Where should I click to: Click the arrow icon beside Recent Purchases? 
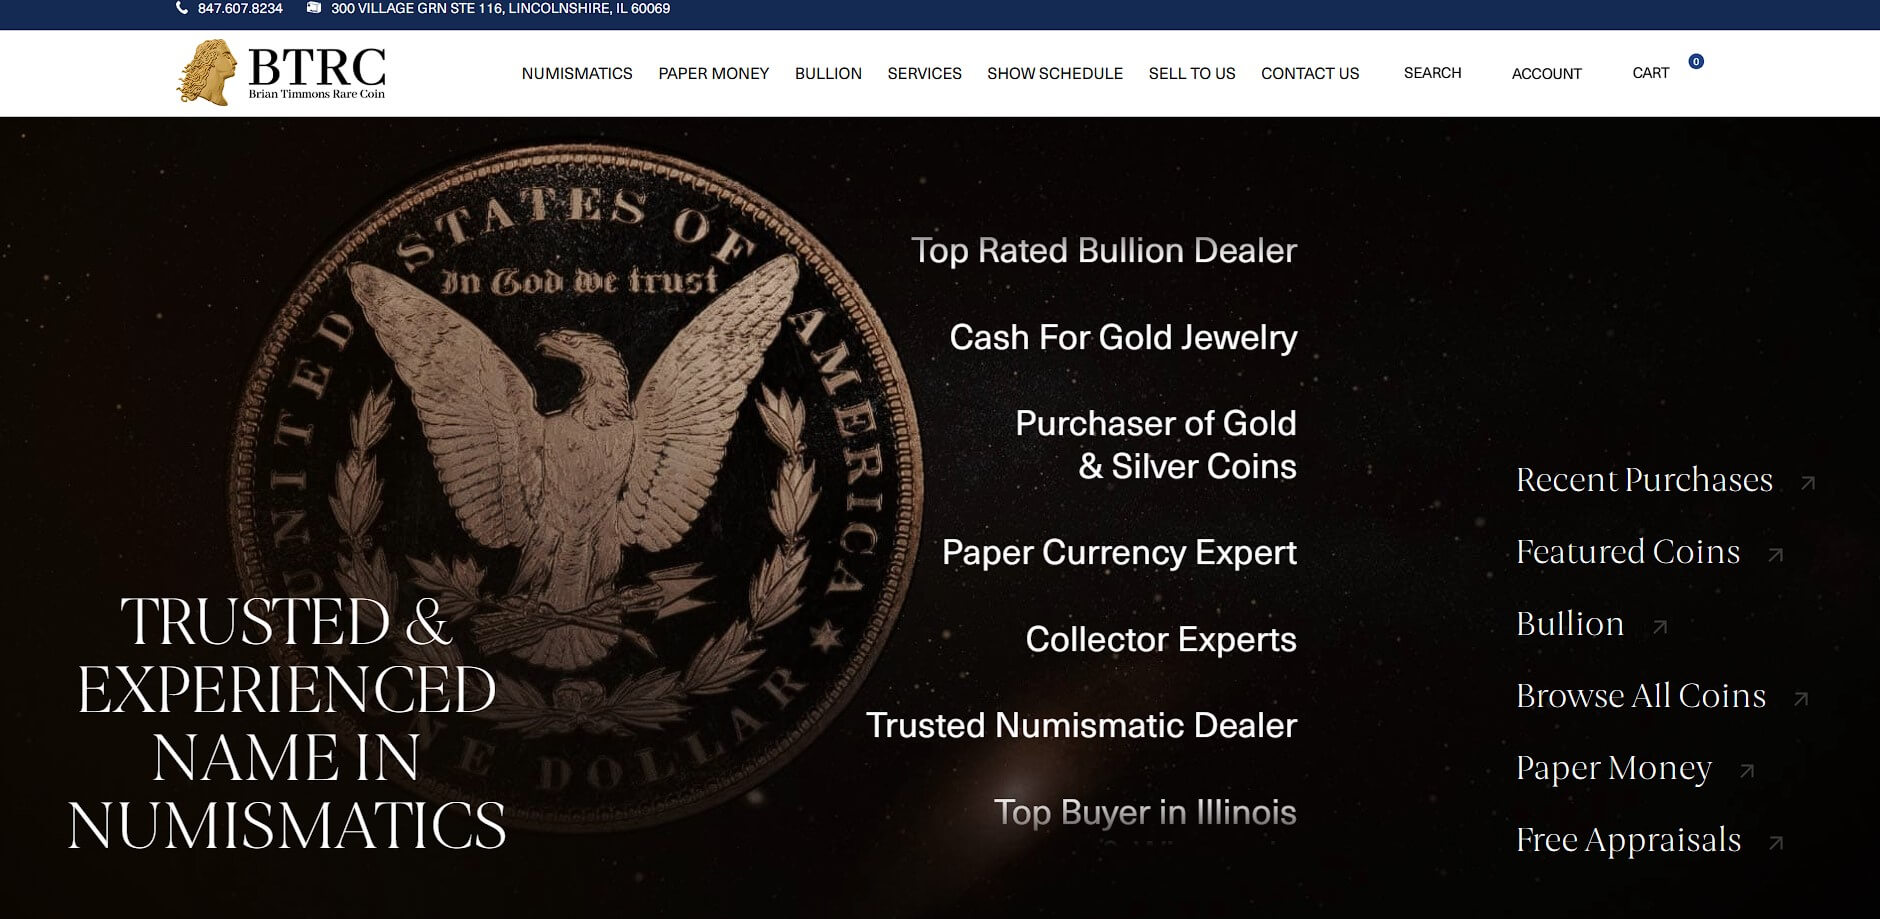(1808, 483)
